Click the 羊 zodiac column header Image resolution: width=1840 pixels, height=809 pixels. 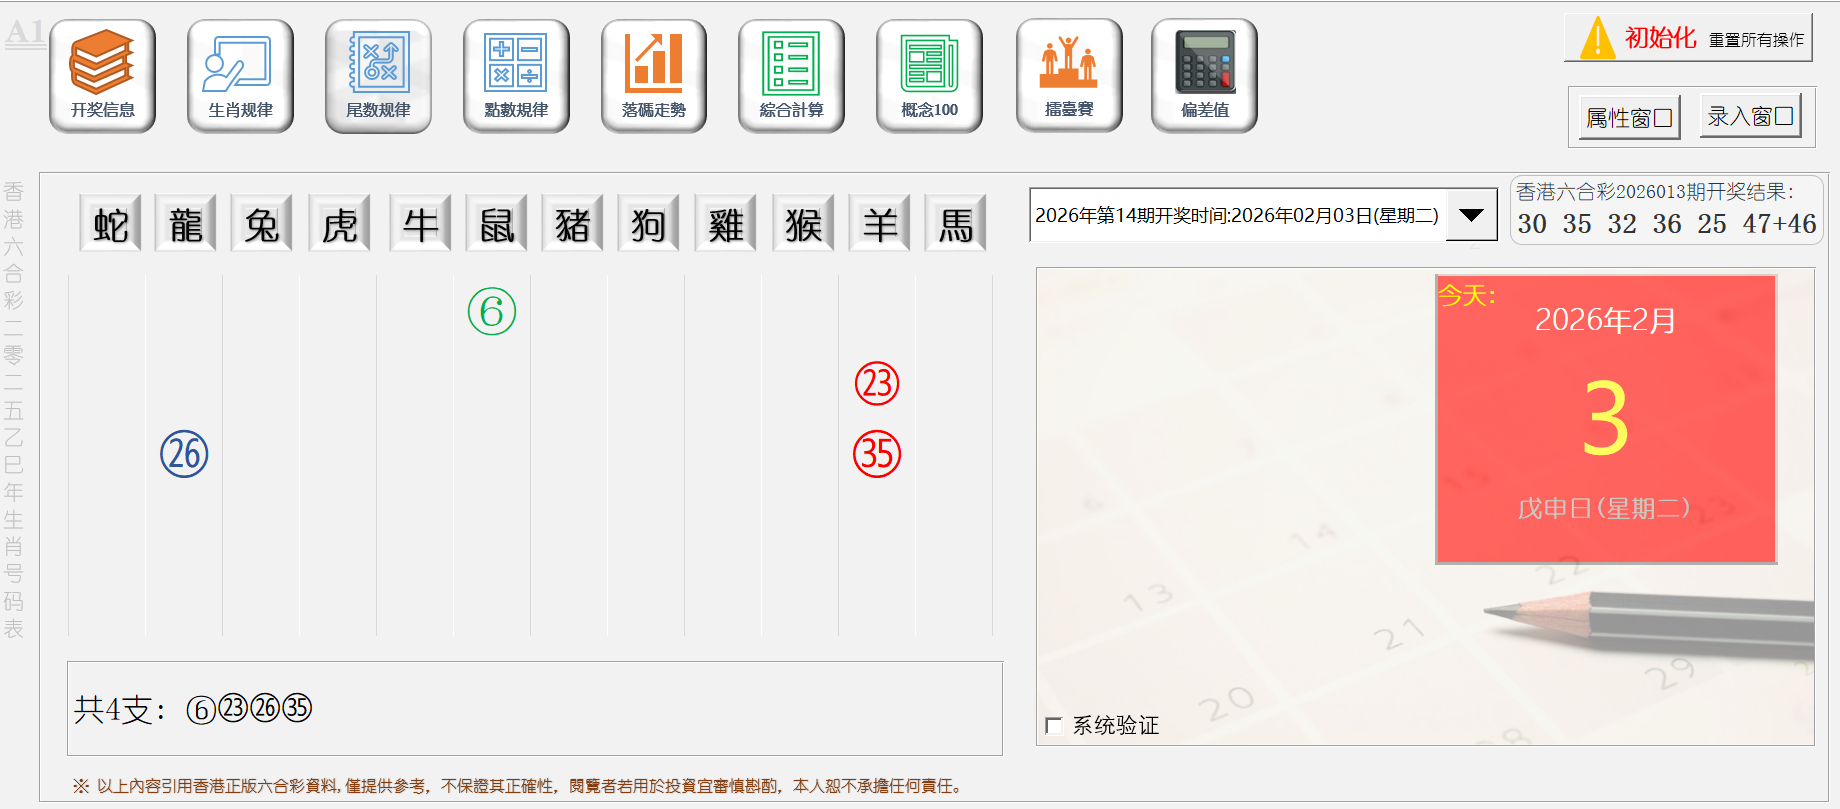(x=880, y=224)
